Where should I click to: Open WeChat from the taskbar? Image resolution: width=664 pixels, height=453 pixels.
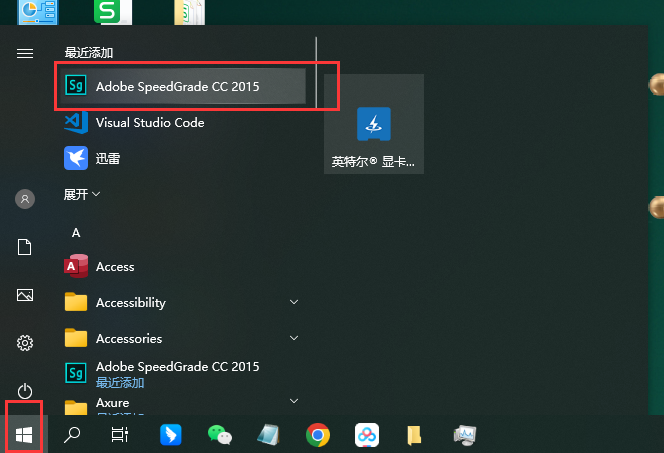click(220, 435)
